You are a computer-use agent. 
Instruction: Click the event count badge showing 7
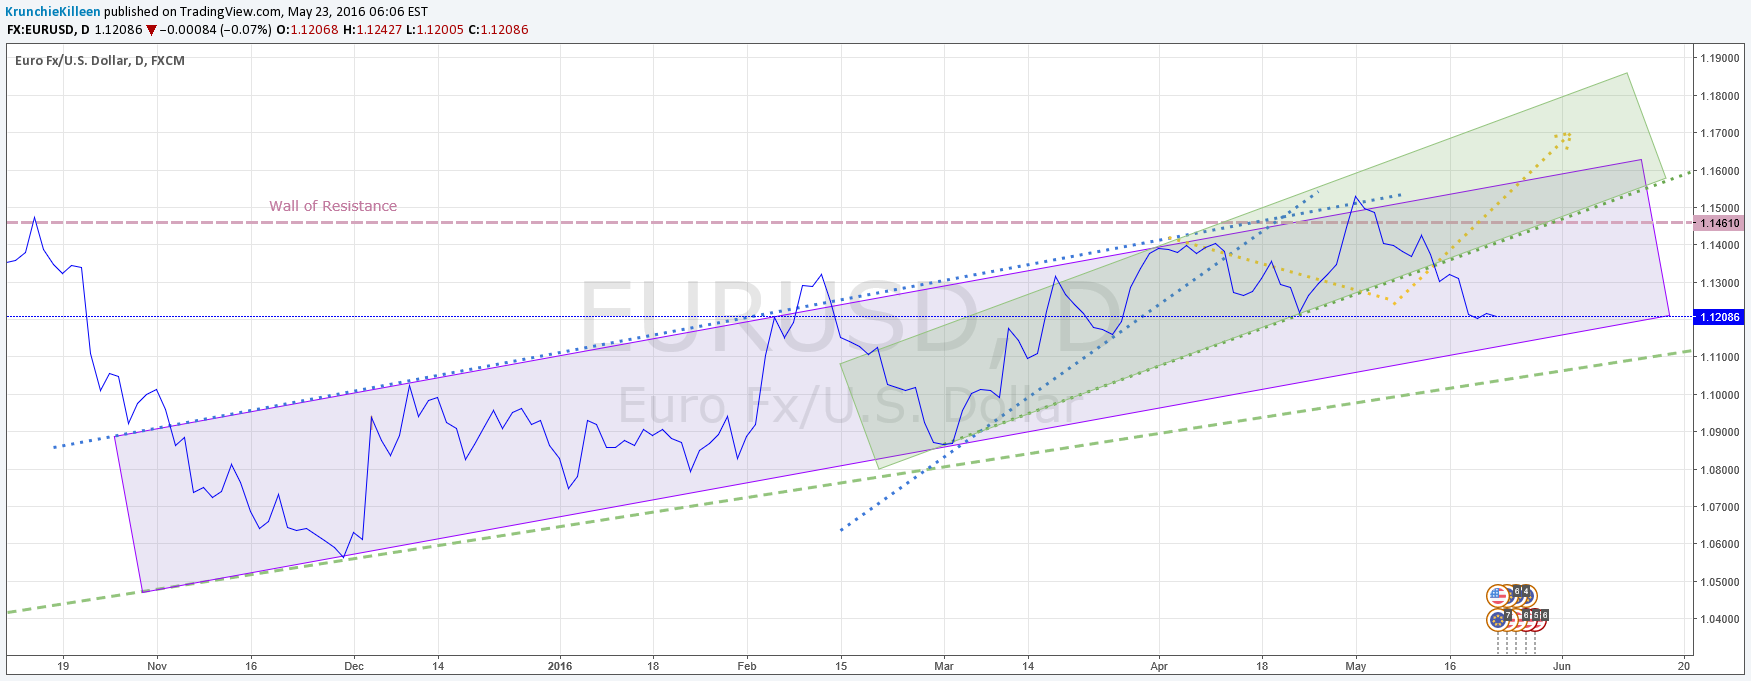1508,615
